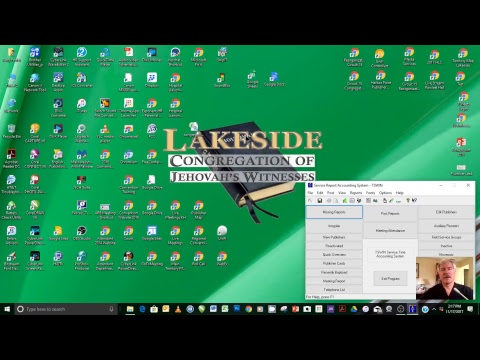This screenshot has width=480, height=360.
Task: Open Google Chrome from the taskbar
Action: 248,309
